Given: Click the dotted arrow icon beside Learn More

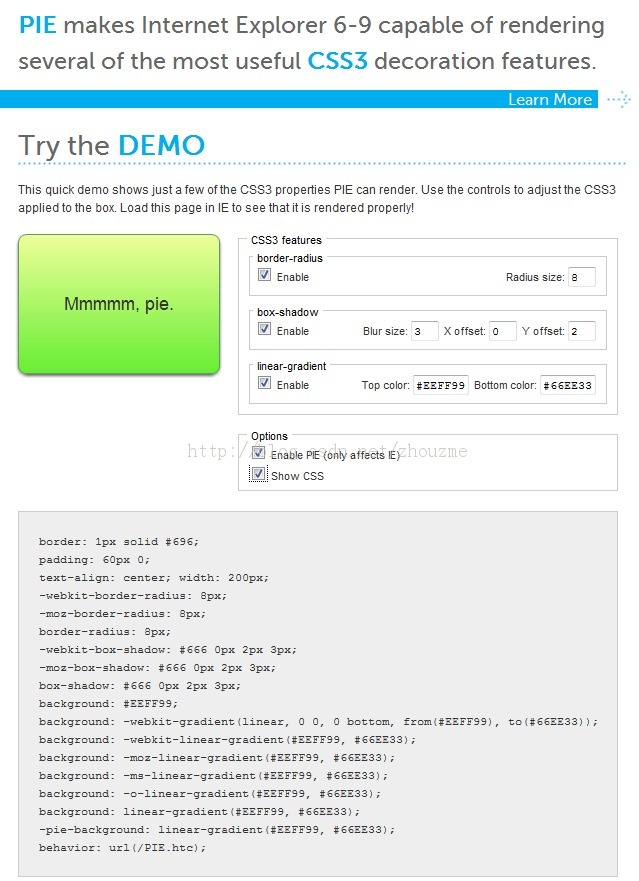Looking at the screenshot, I should pos(619,99).
